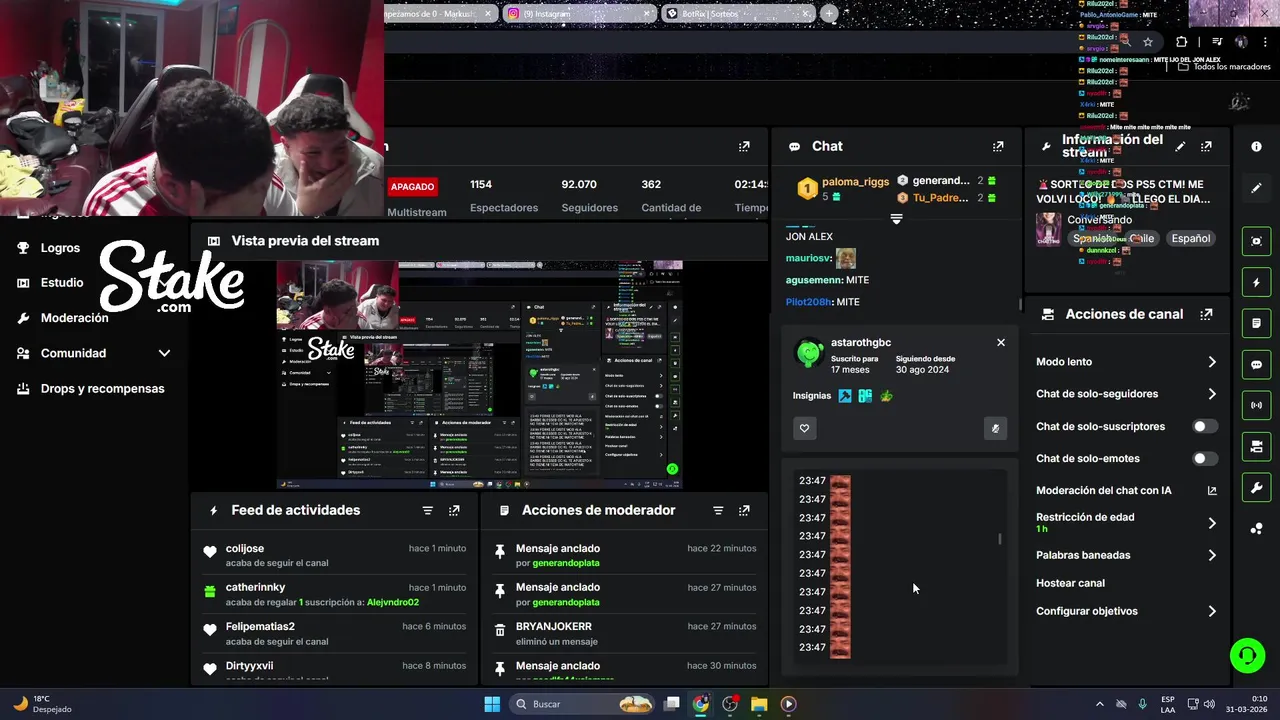Select the Español language tag
The image size is (1280, 720).
pos(1191,239)
